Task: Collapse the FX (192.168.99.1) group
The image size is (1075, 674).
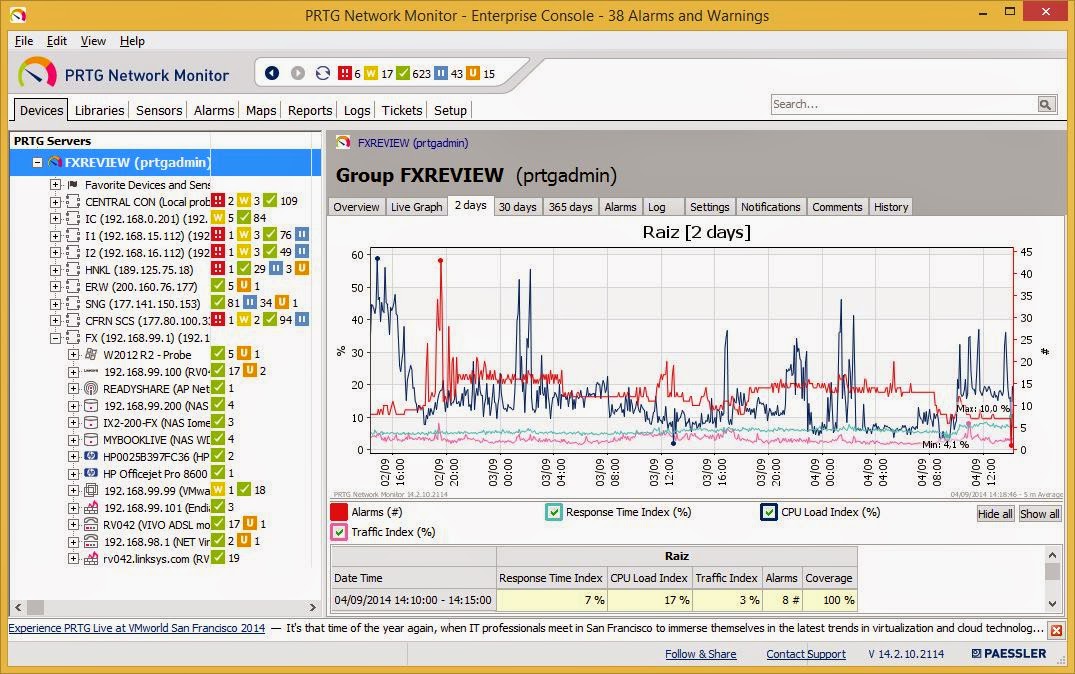Action: (56, 338)
